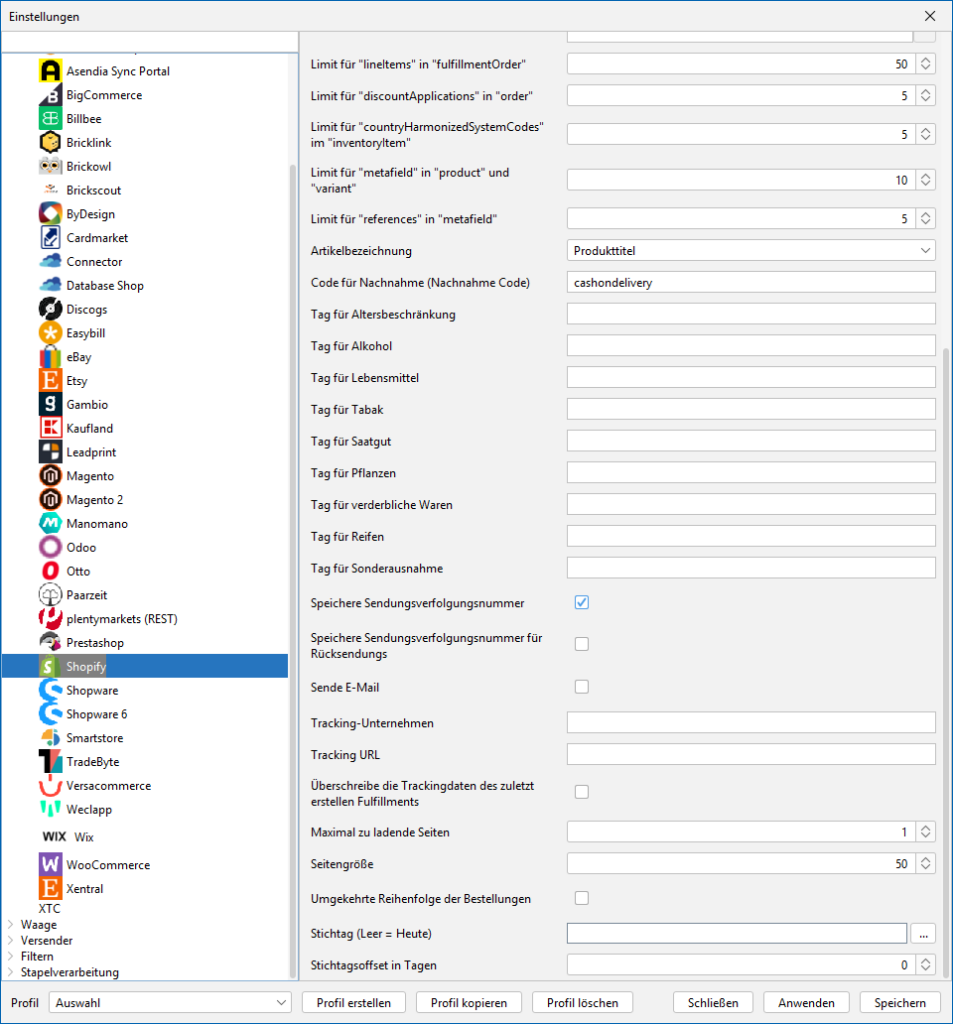
Task: Select the Shopware 6 icon
Action: 50,714
